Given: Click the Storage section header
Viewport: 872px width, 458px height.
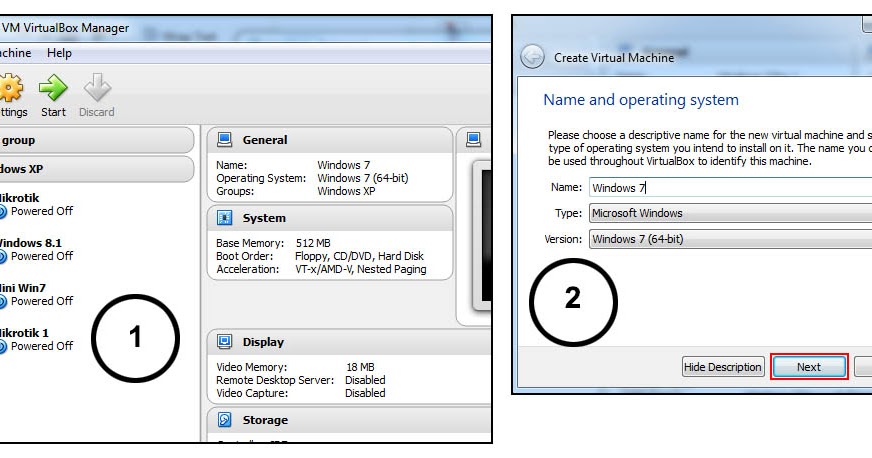Looking at the screenshot, I should (349, 420).
